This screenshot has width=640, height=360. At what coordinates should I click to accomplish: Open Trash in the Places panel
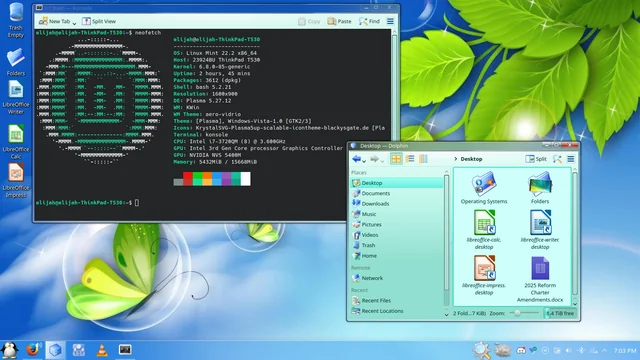pyautogui.click(x=397, y=245)
